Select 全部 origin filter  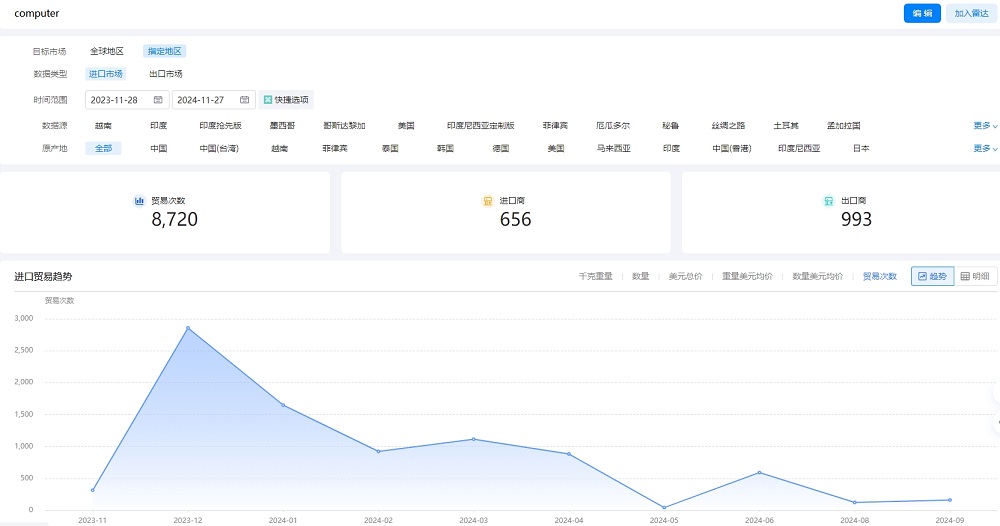[104, 148]
